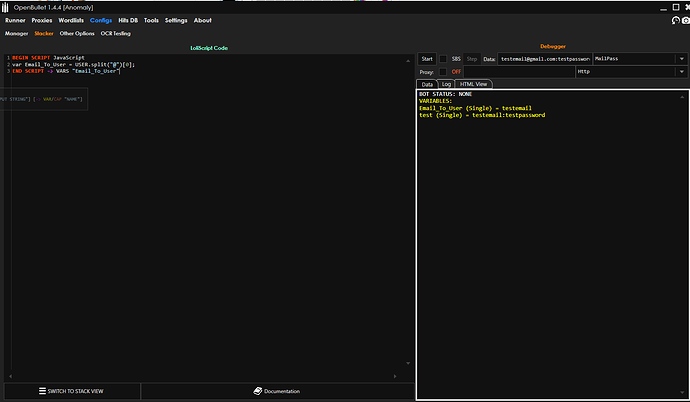
Task: Select the Data tab in debugger
Action: coord(427,84)
